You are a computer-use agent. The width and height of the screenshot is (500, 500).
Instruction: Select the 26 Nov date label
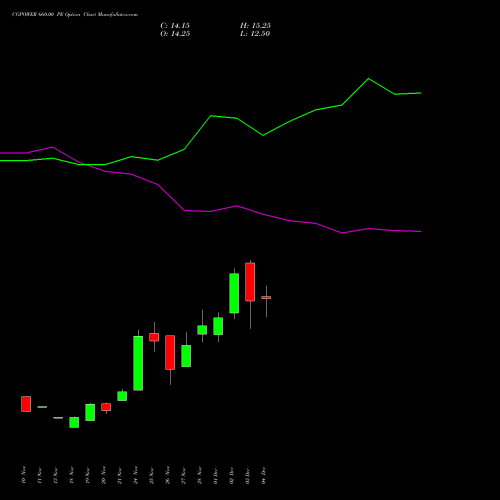168,475
